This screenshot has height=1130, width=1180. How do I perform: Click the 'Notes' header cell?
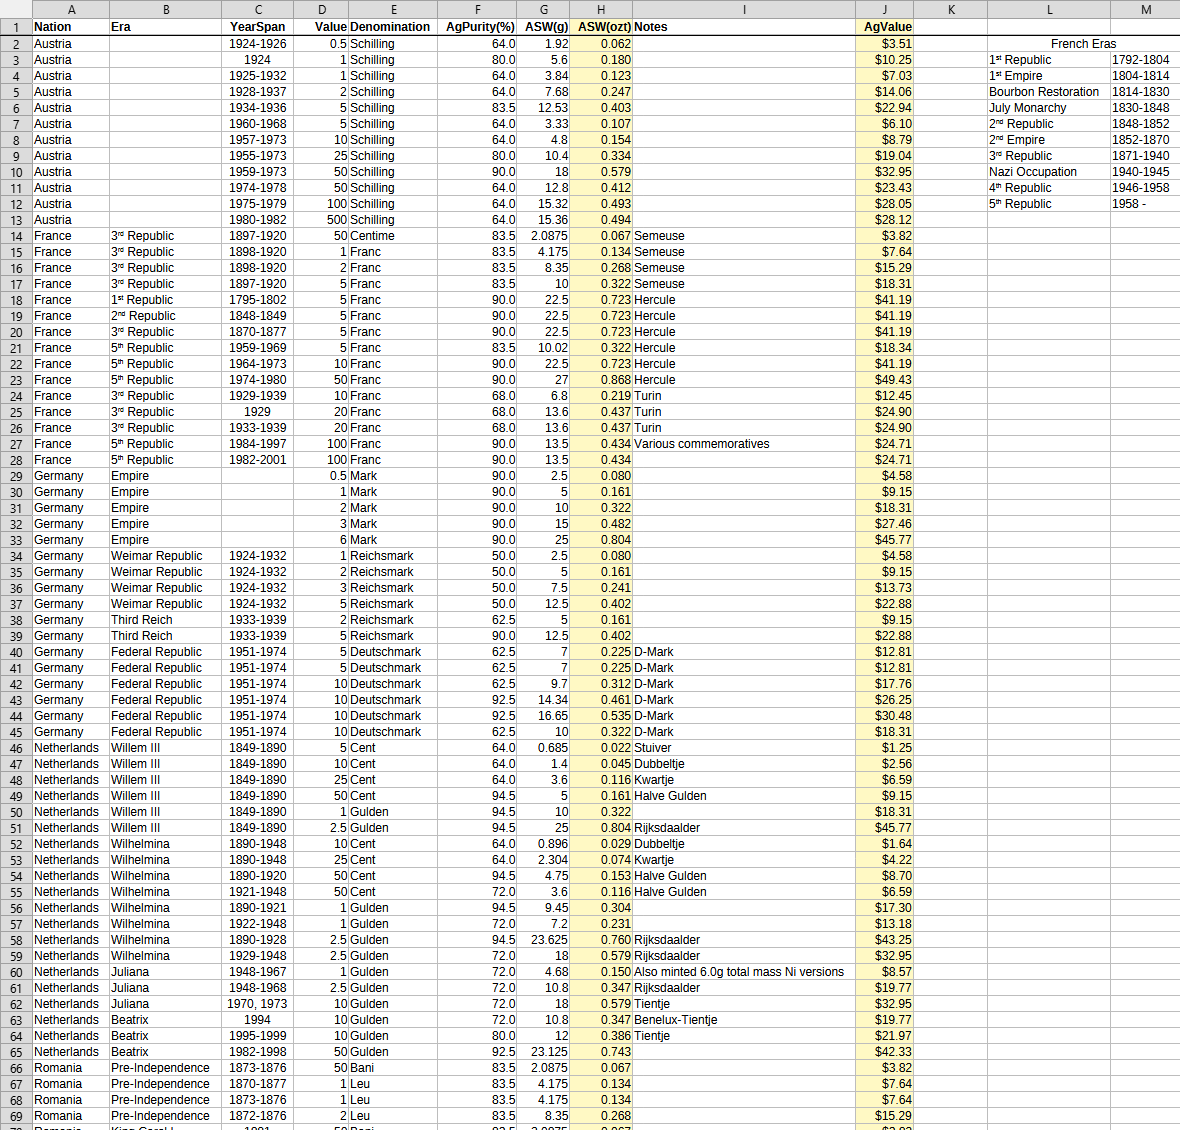coord(744,27)
